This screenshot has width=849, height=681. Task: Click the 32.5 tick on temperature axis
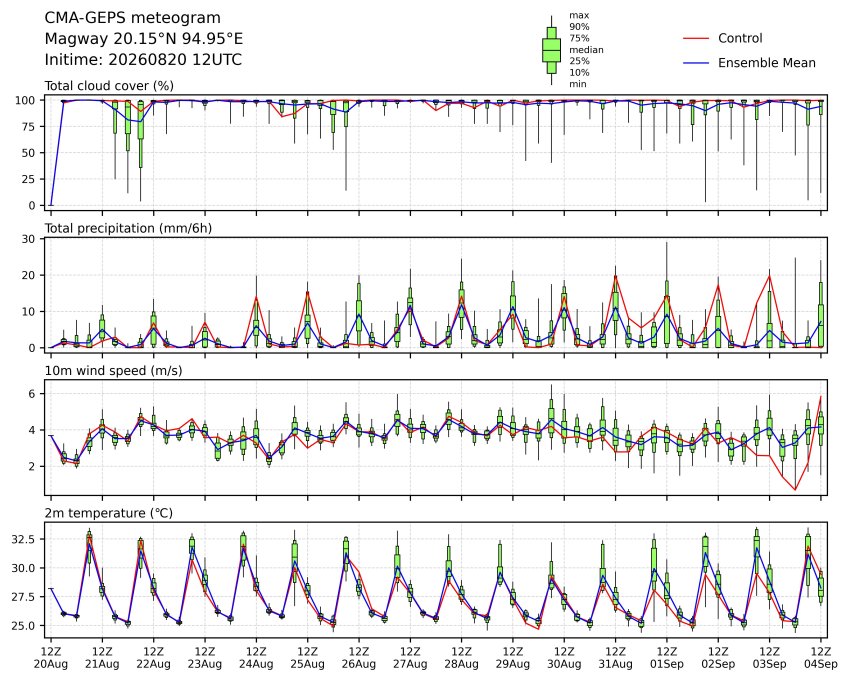(x=23, y=539)
